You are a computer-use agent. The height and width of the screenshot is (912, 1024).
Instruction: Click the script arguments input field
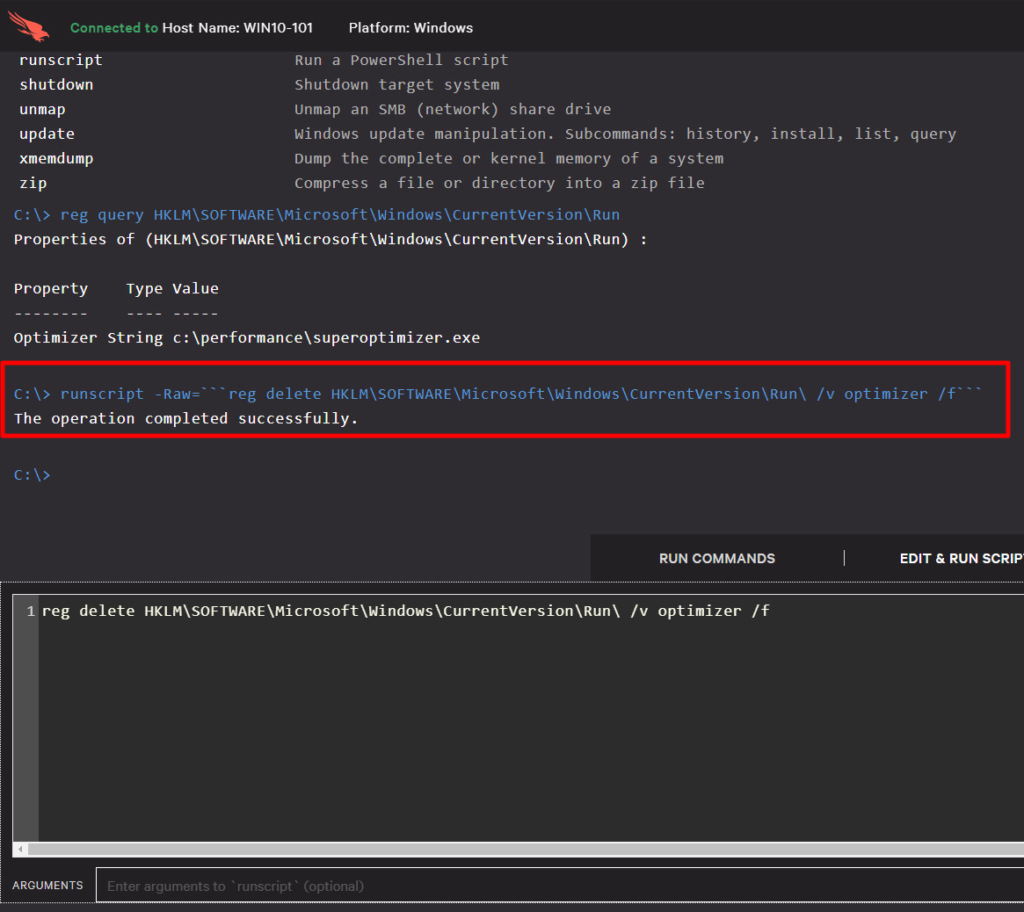pos(560,885)
